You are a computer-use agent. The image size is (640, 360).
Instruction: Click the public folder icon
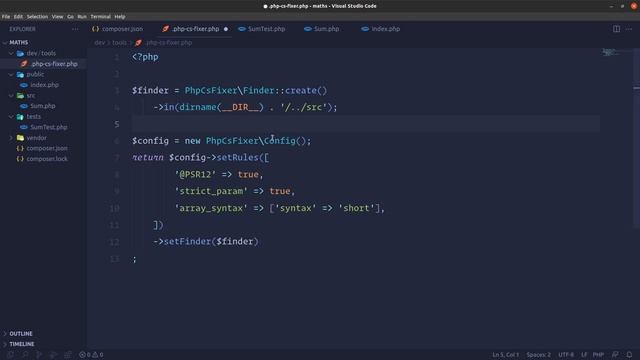click(x=20, y=75)
